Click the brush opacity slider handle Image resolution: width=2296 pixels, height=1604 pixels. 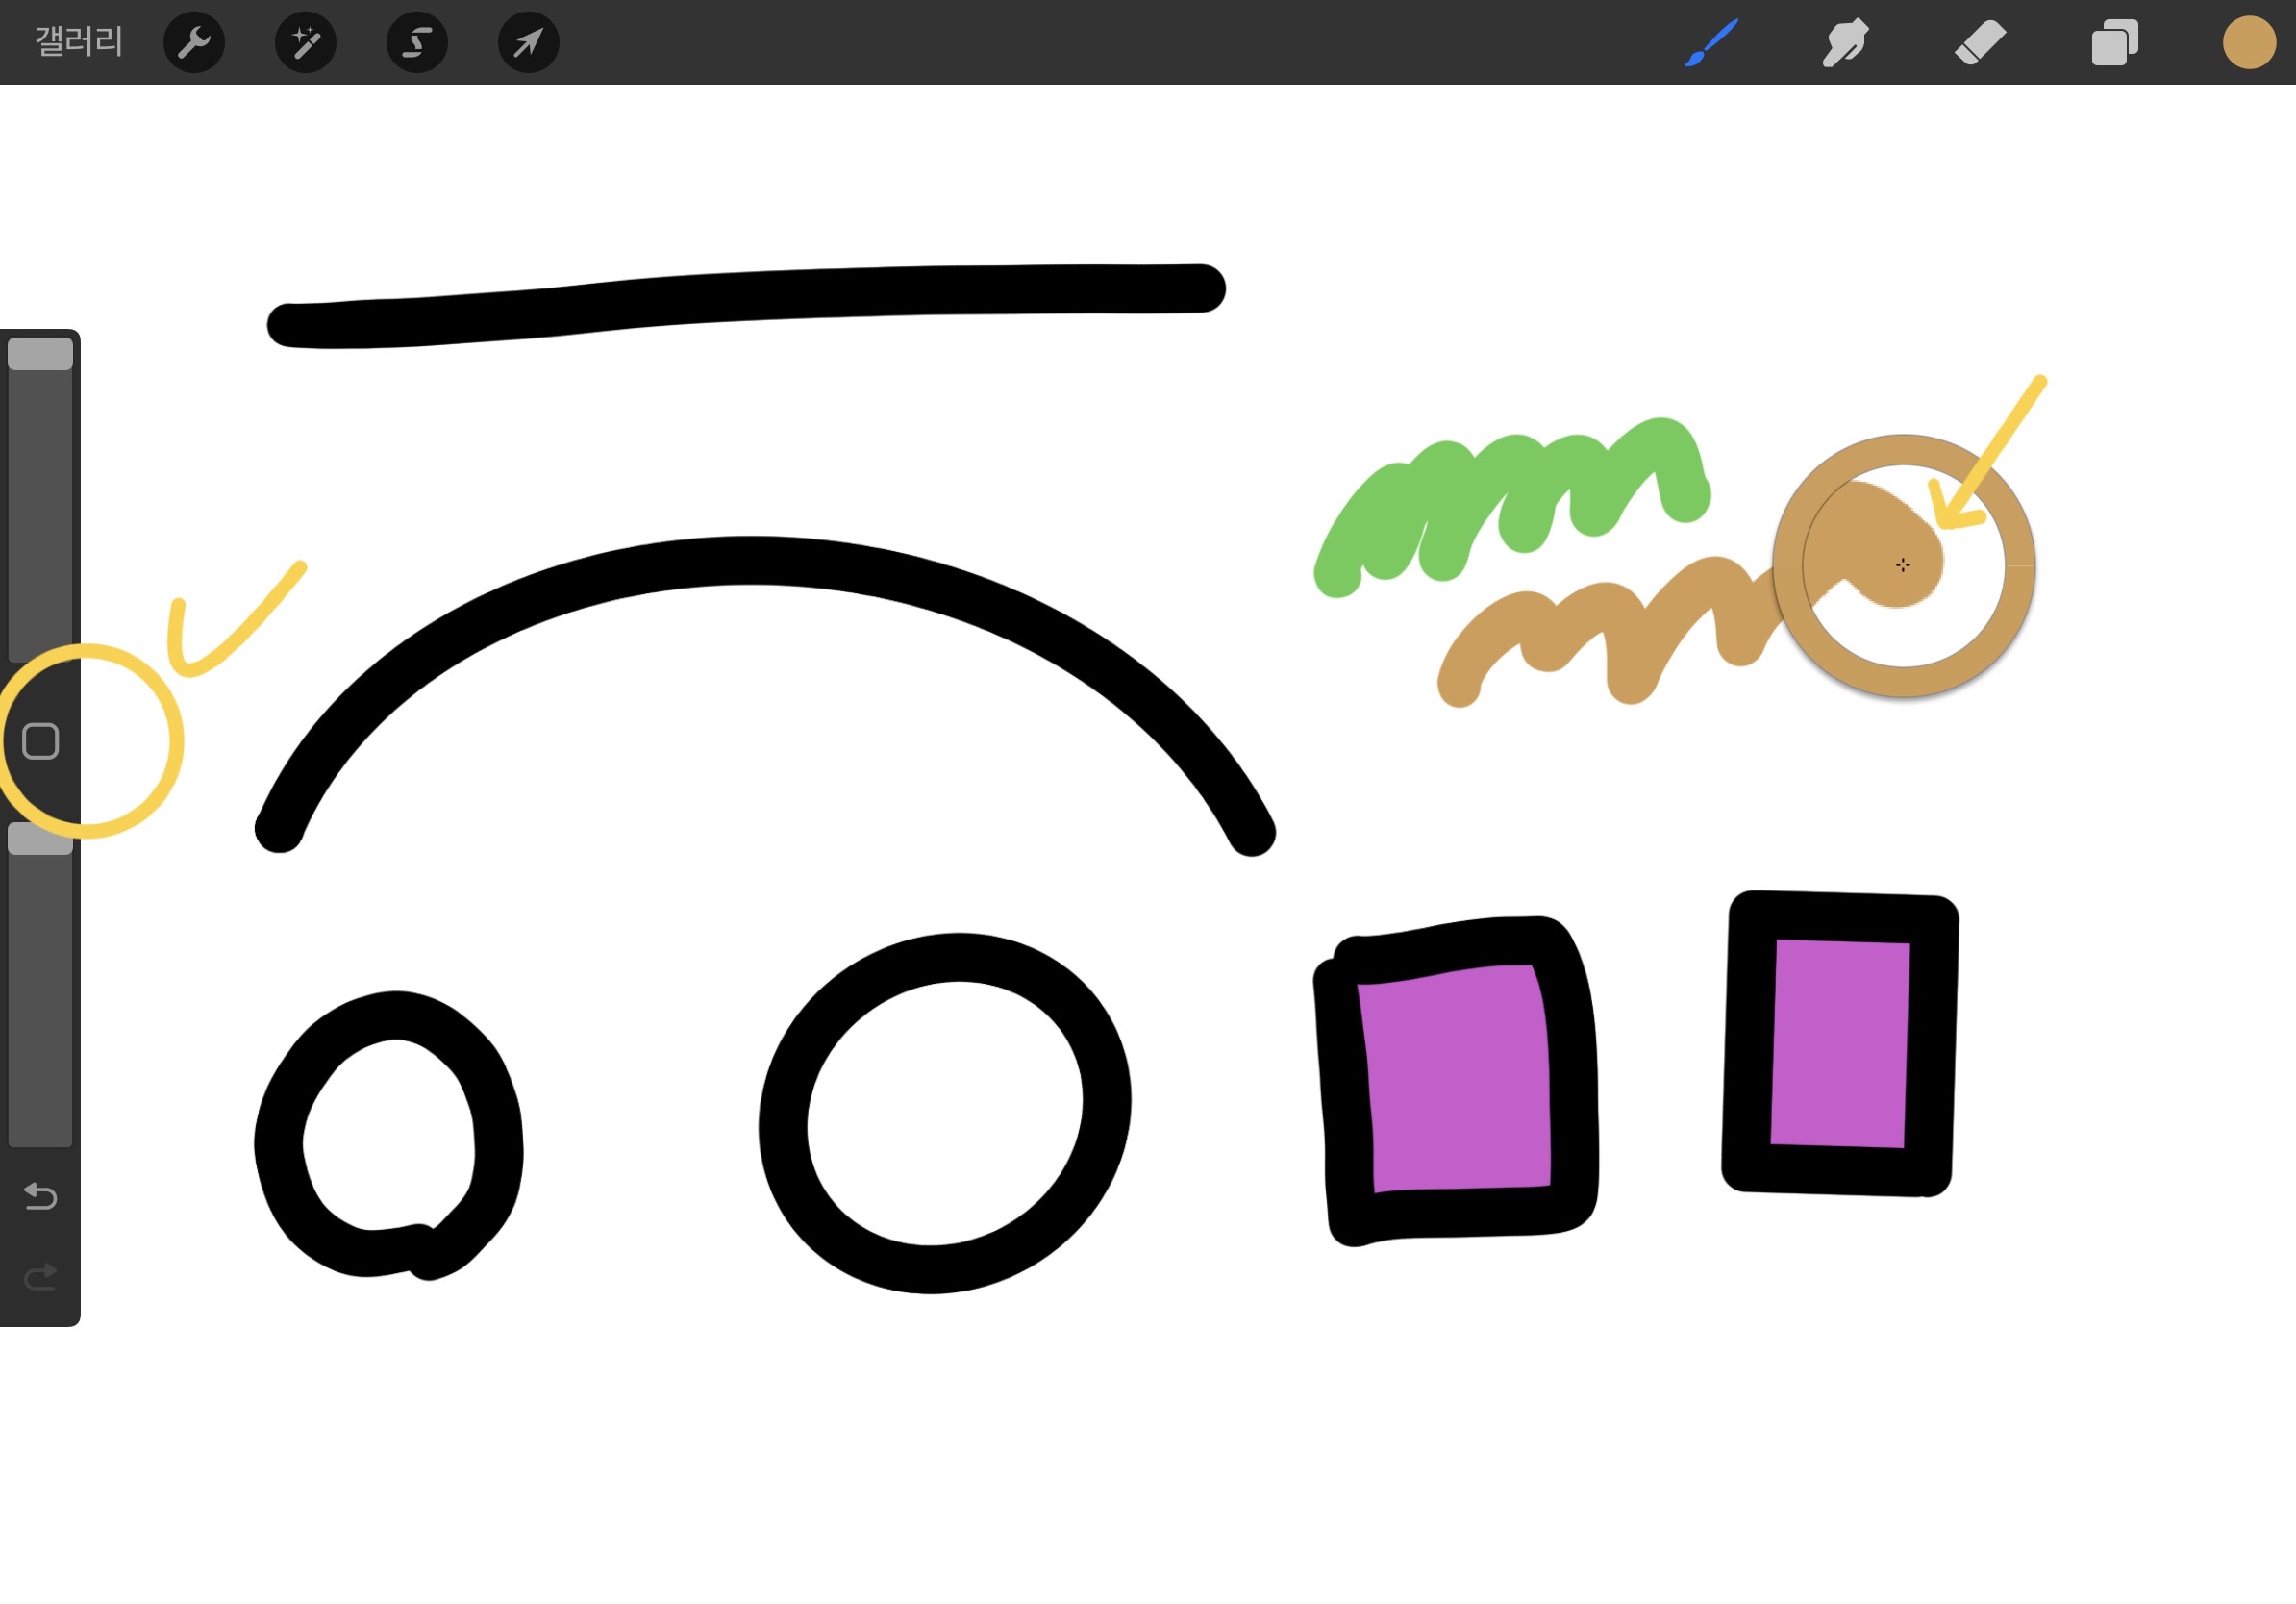[40, 839]
